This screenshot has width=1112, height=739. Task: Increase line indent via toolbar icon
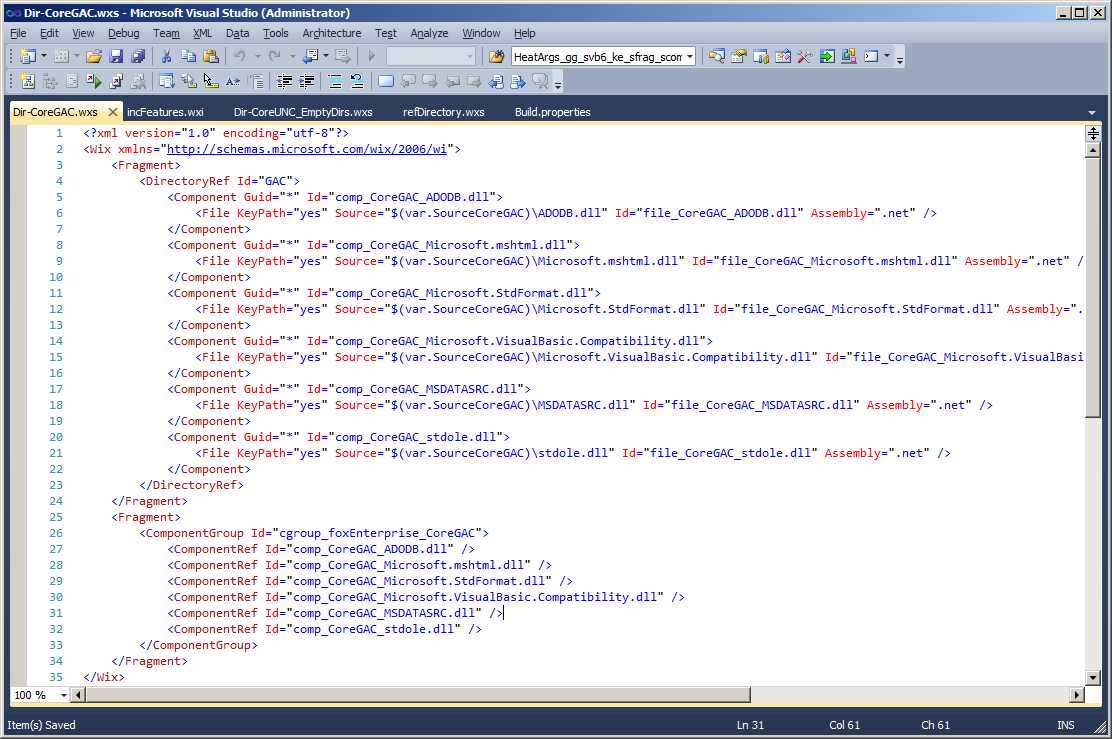point(306,82)
